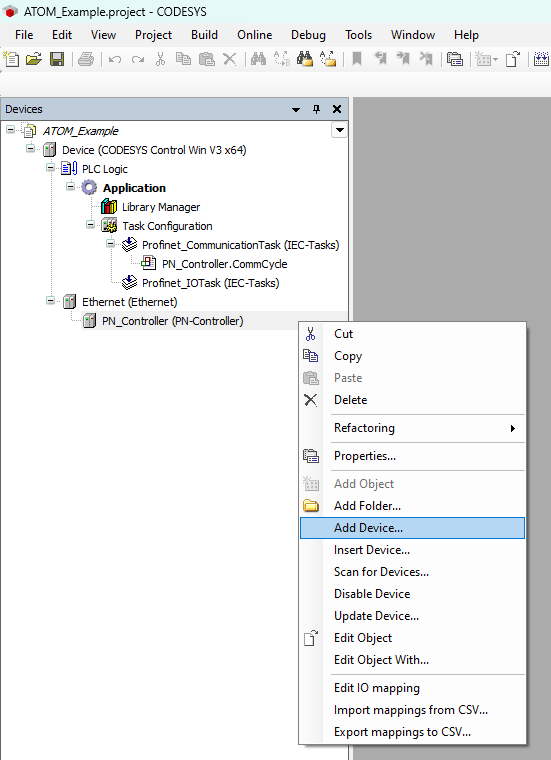
Task: Select PN_Controller (PN-Controller) tree item
Action: (x=172, y=321)
